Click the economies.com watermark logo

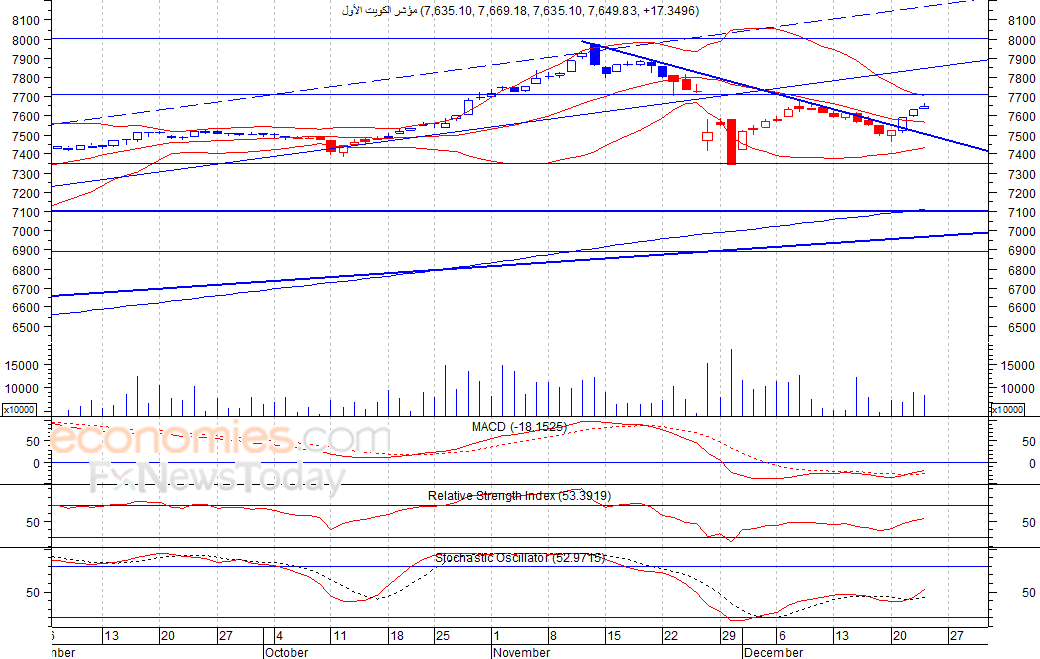point(221,438)
